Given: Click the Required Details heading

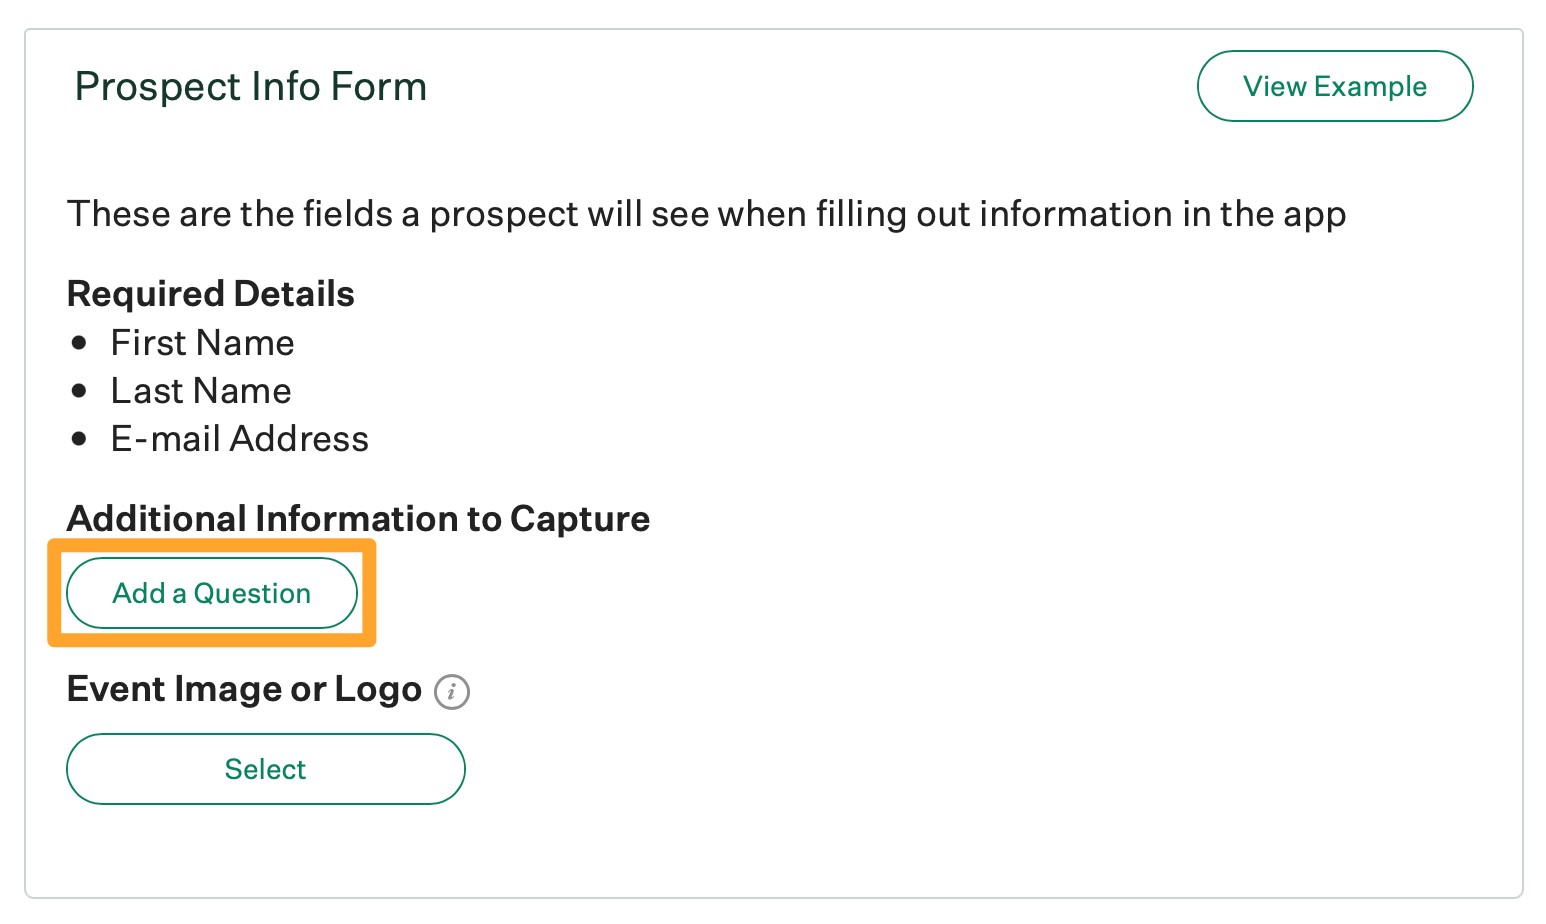Looking at the screenshot, I should tap(210, 294).
